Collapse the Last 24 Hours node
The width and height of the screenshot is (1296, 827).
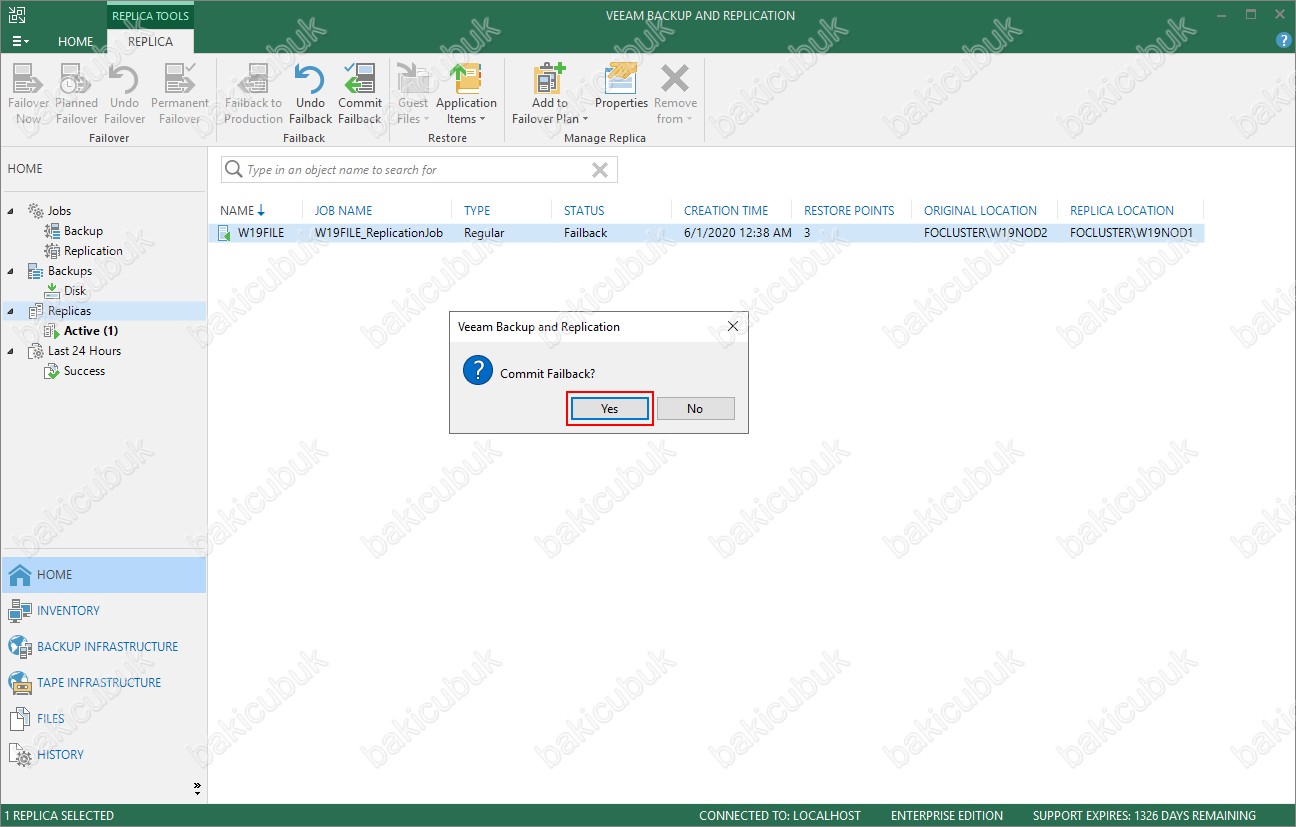(x=12, y=351)
